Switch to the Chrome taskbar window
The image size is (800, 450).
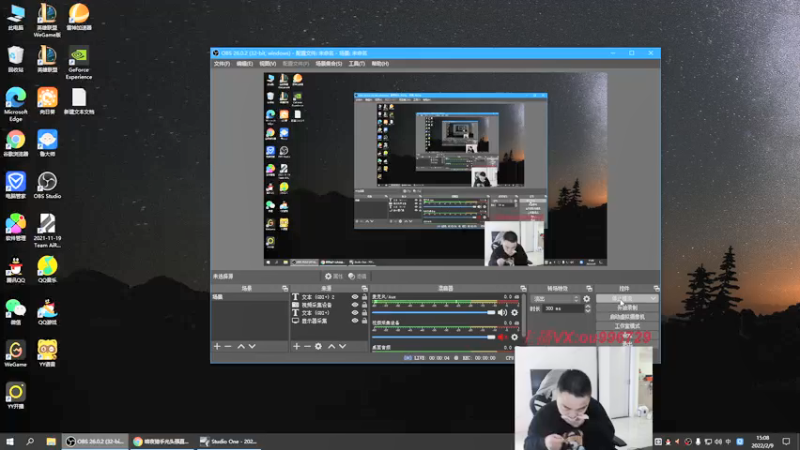tap(162, 441)
